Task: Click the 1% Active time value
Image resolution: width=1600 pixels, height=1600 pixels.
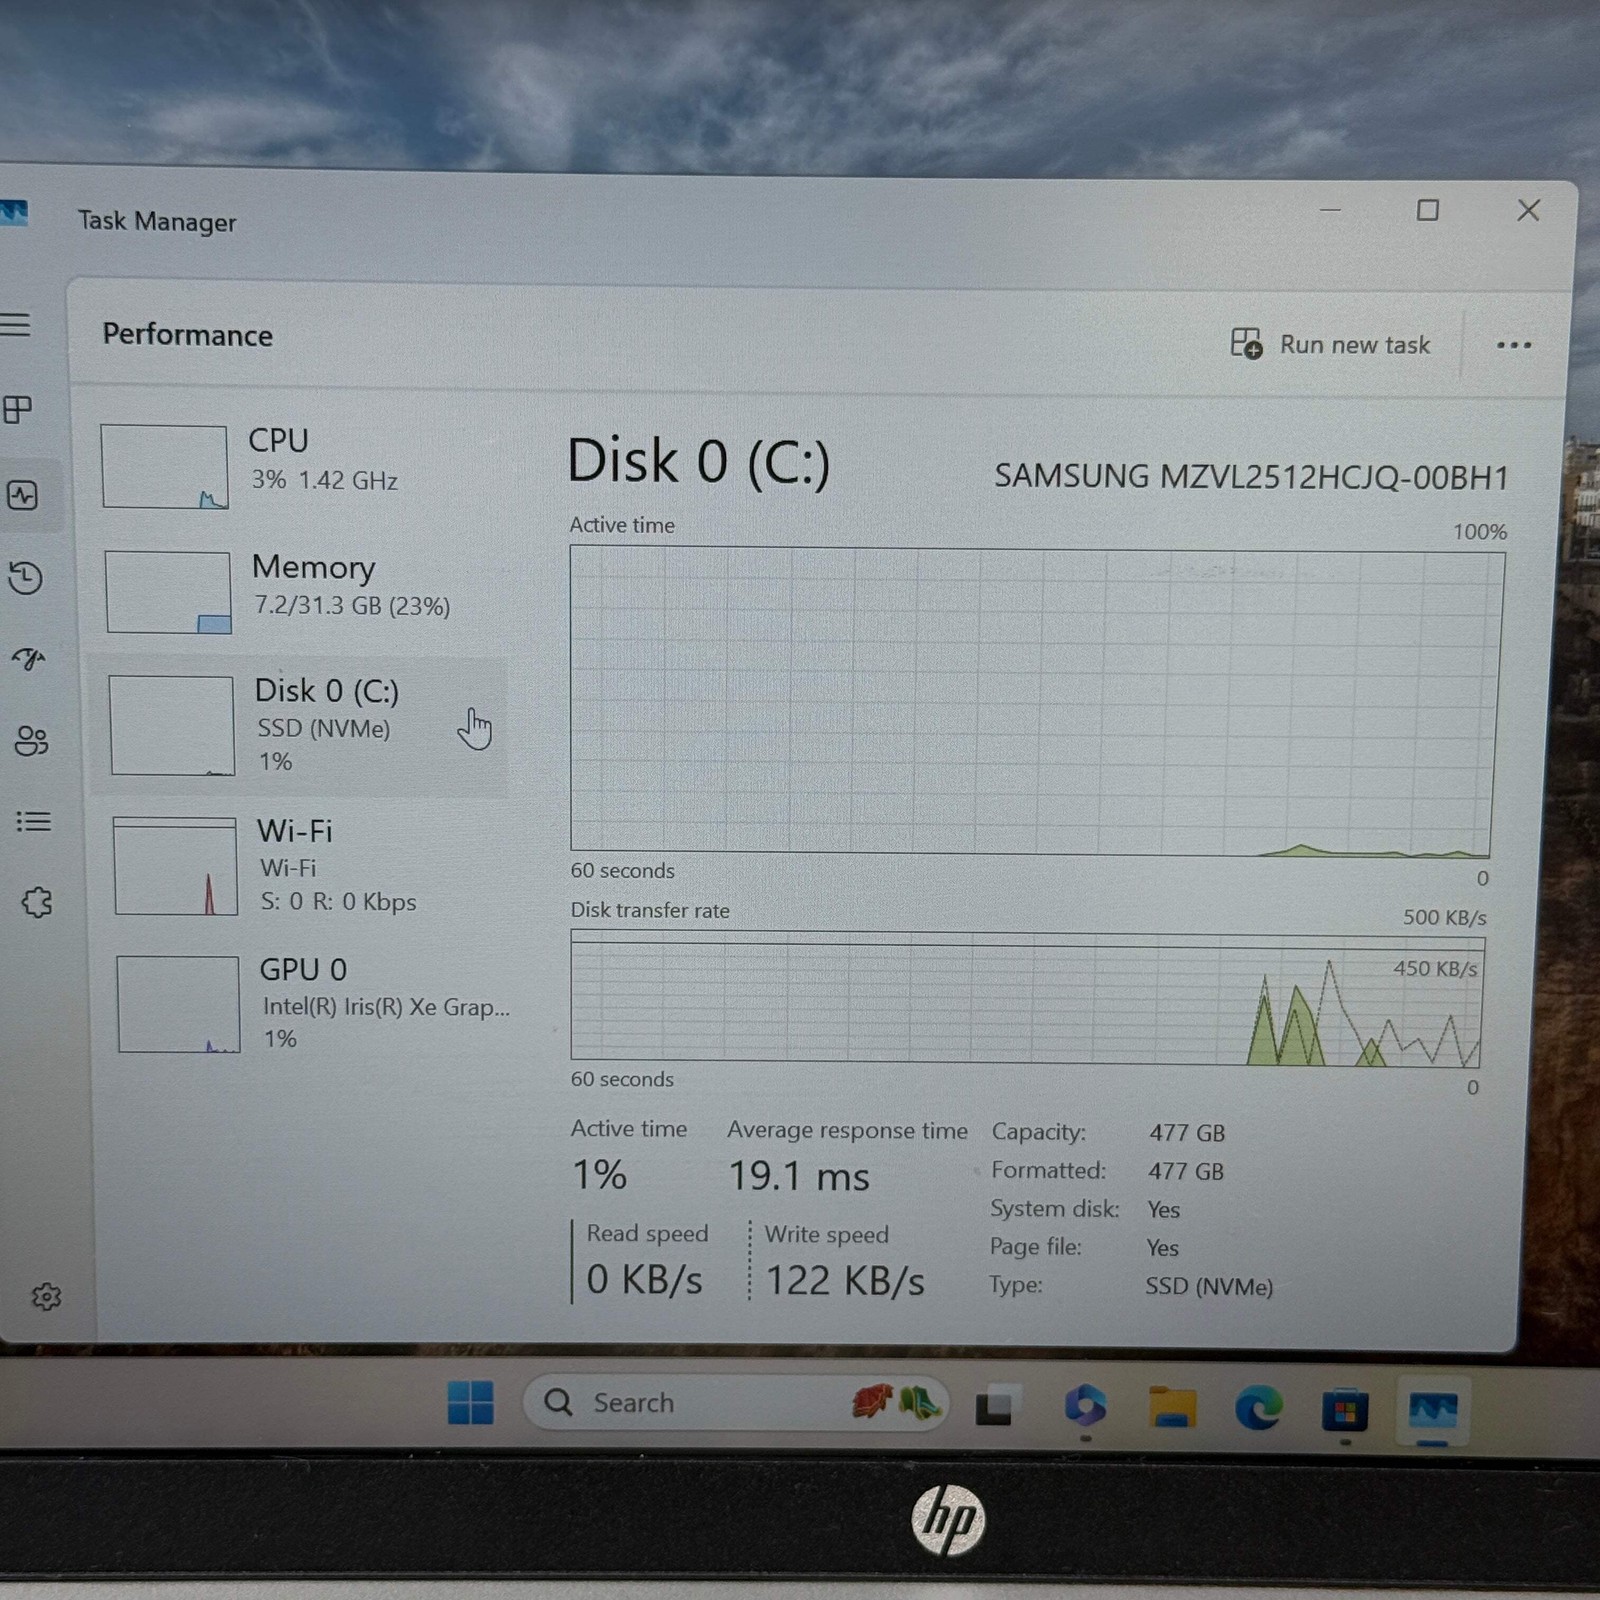Action: click(599, 1175)
